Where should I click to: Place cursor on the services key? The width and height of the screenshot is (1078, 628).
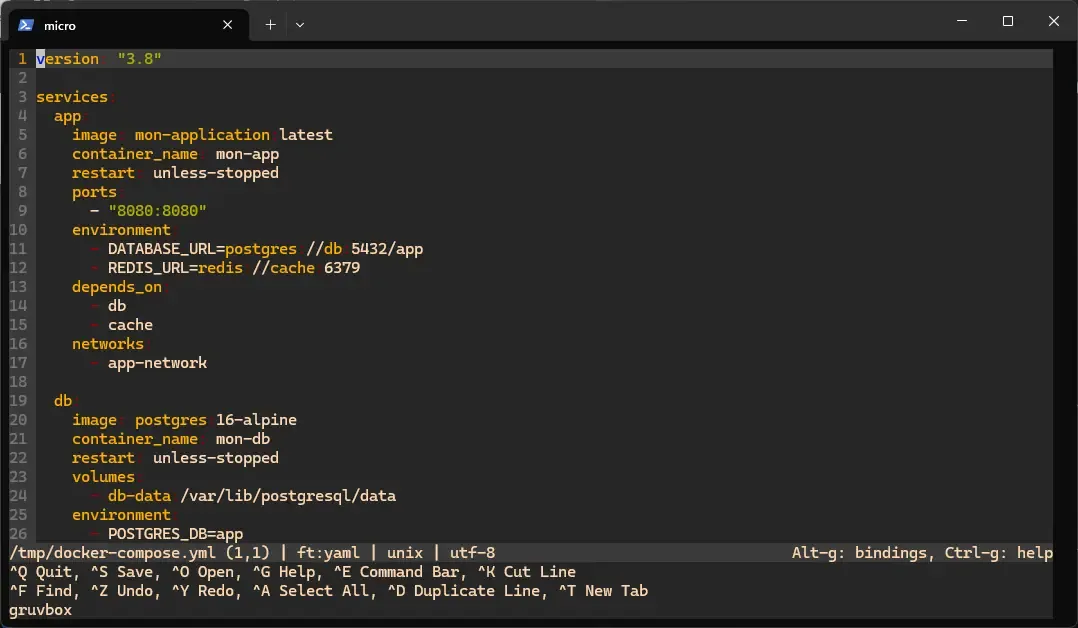point(71,97)
